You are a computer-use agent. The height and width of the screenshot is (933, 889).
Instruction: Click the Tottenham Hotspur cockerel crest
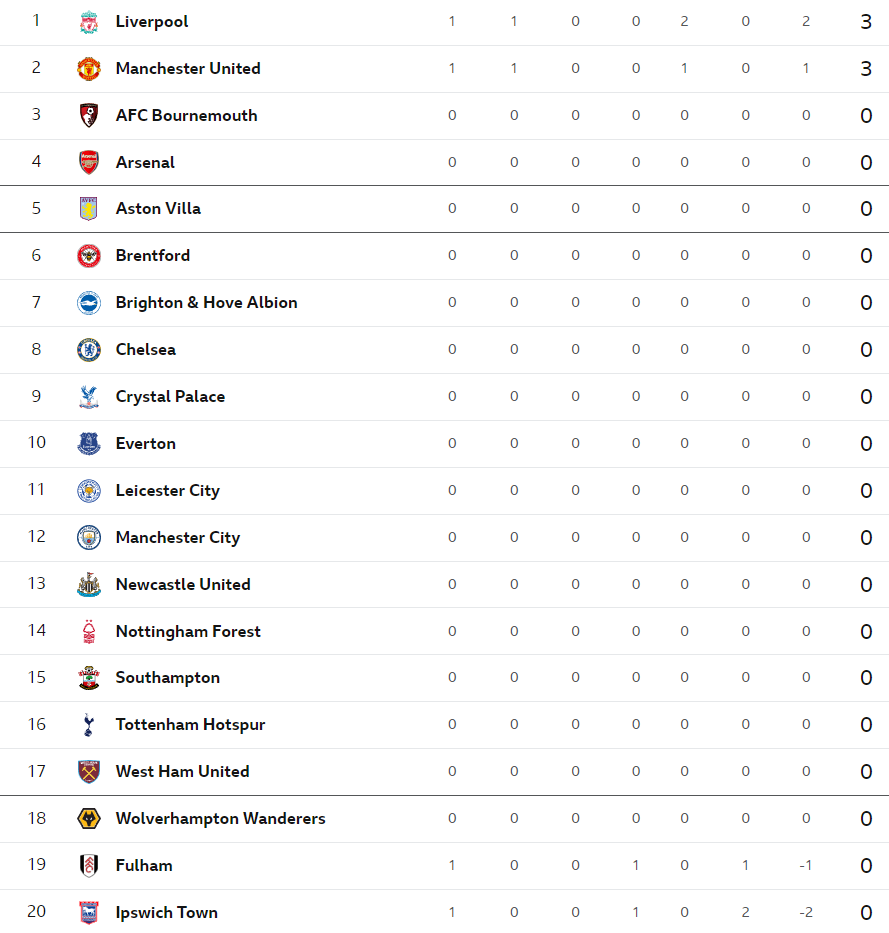tap(89, 725)
